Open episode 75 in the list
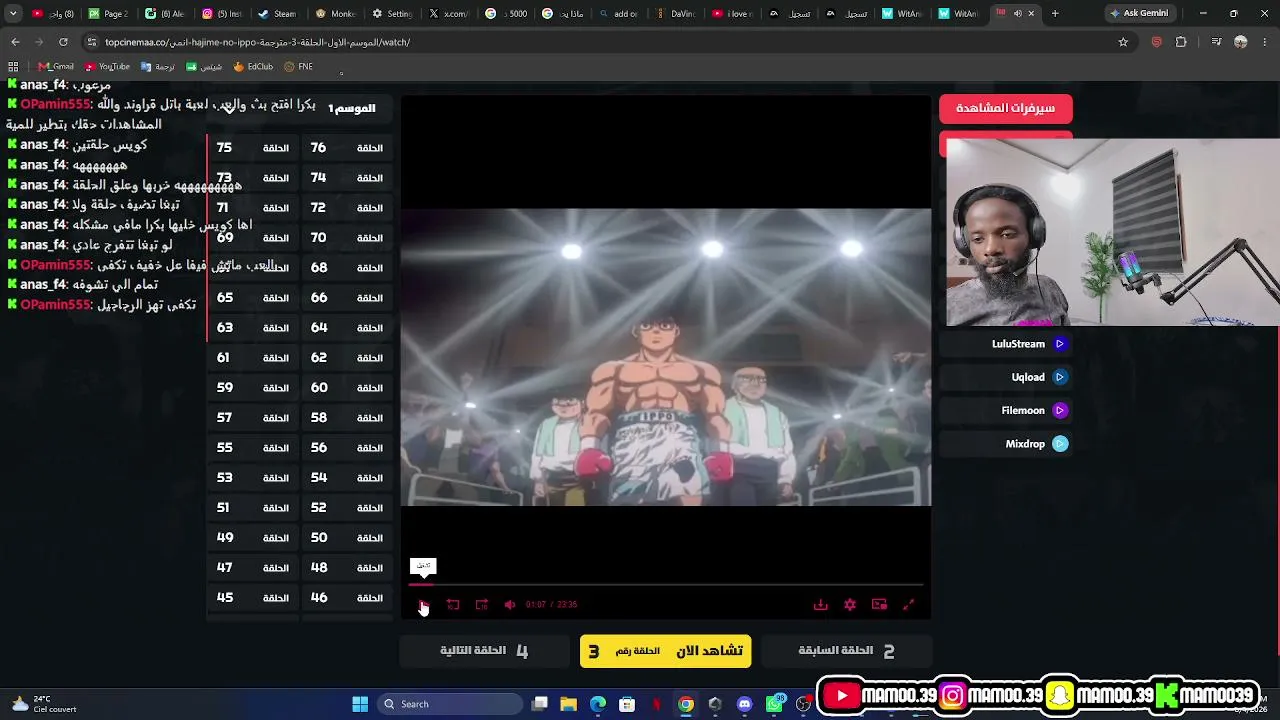This screenshot has width=1280, height=720. point(252,148)
